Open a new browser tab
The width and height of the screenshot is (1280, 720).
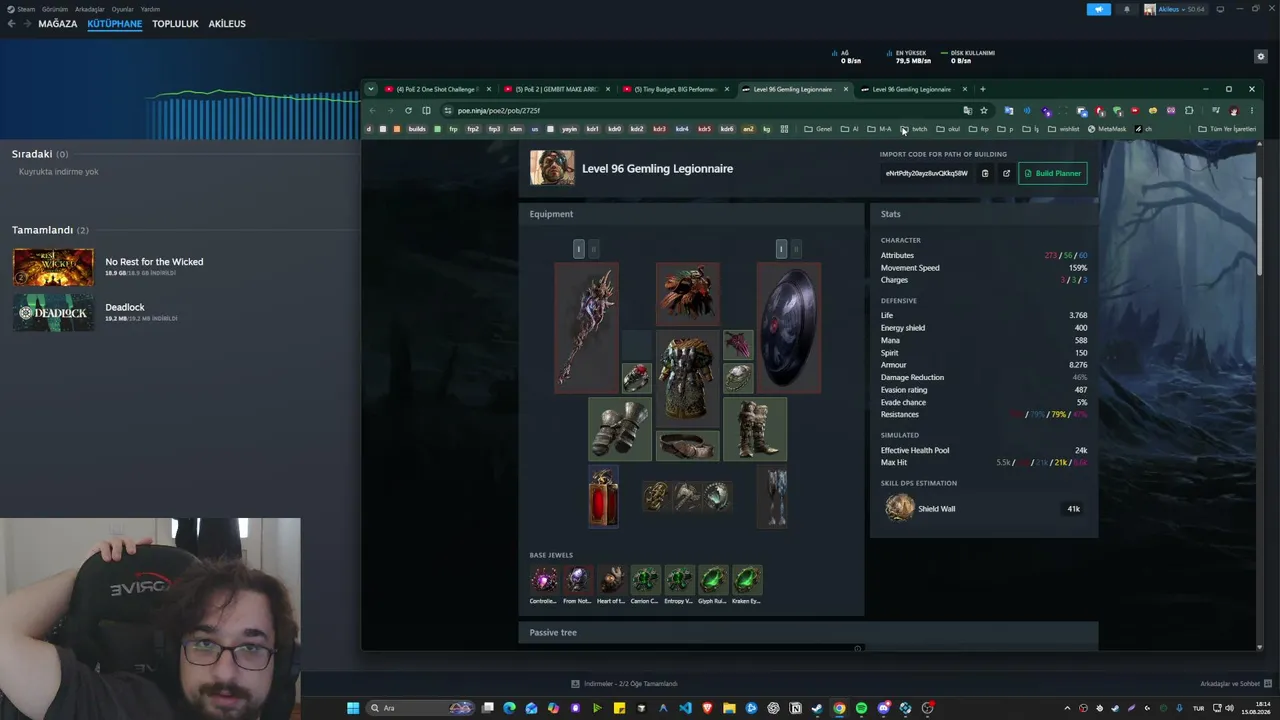tap(983, 89)
